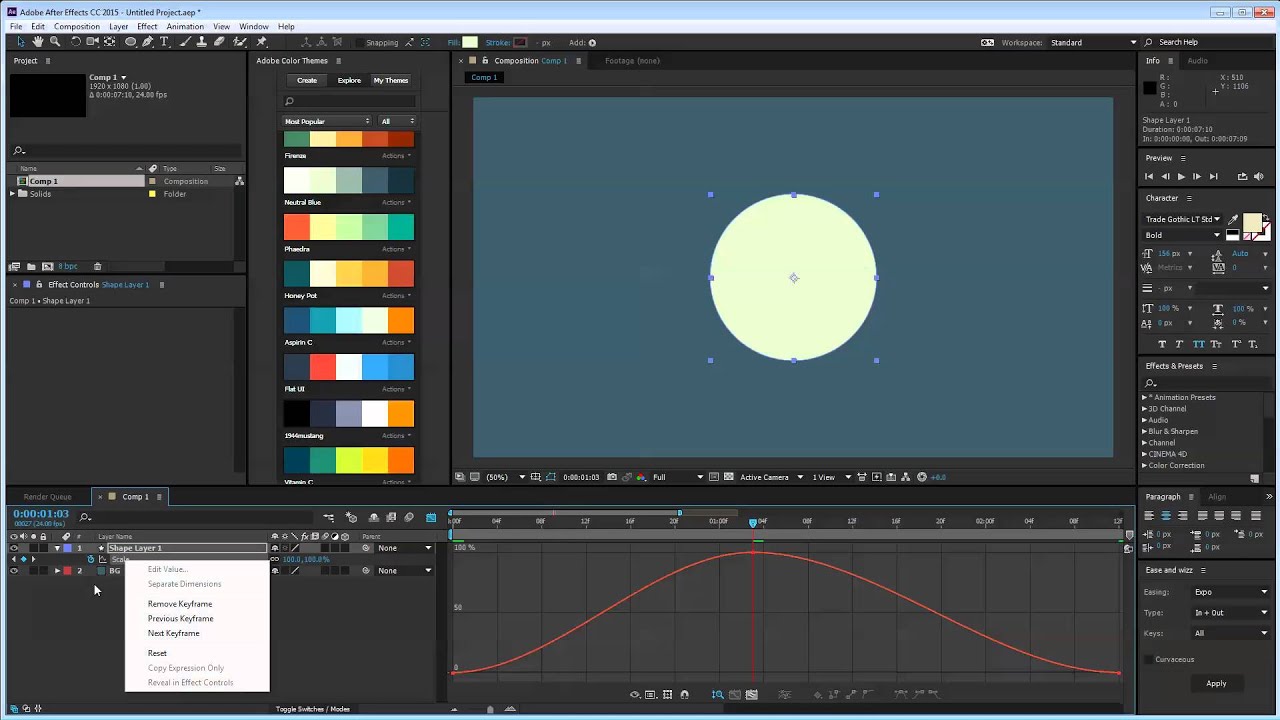
Task: Toggle Faux Bold style button in Character panel
Action: click(x=1162, y=344)
